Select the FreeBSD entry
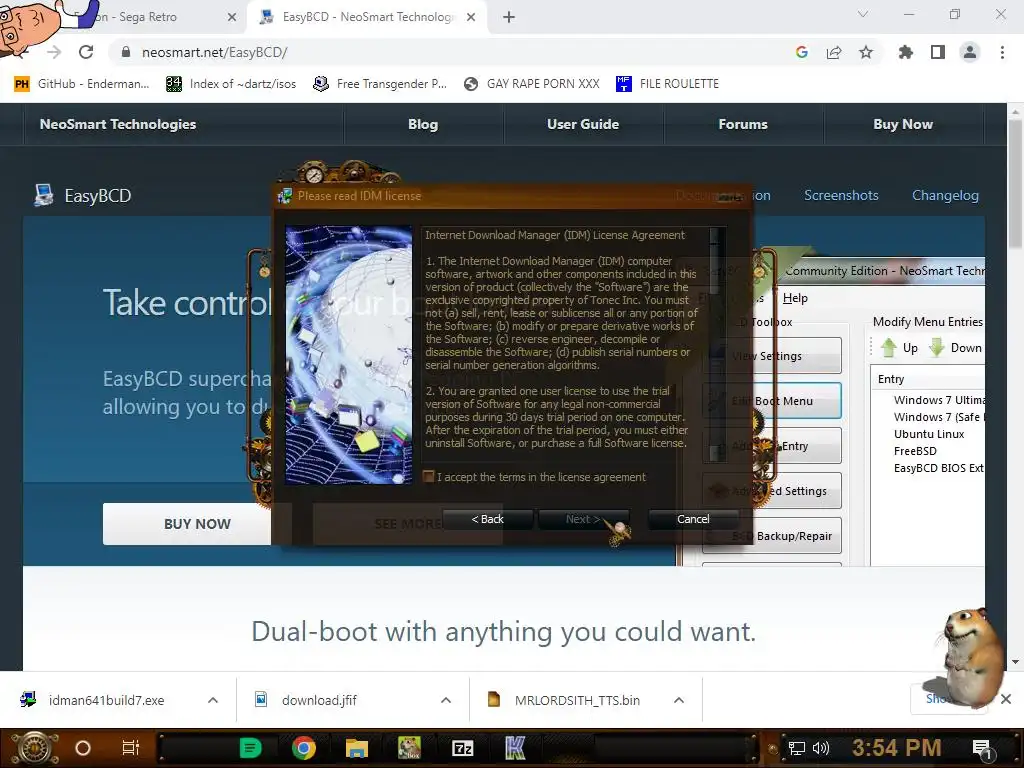1024x768 pixels. point(915,451)
